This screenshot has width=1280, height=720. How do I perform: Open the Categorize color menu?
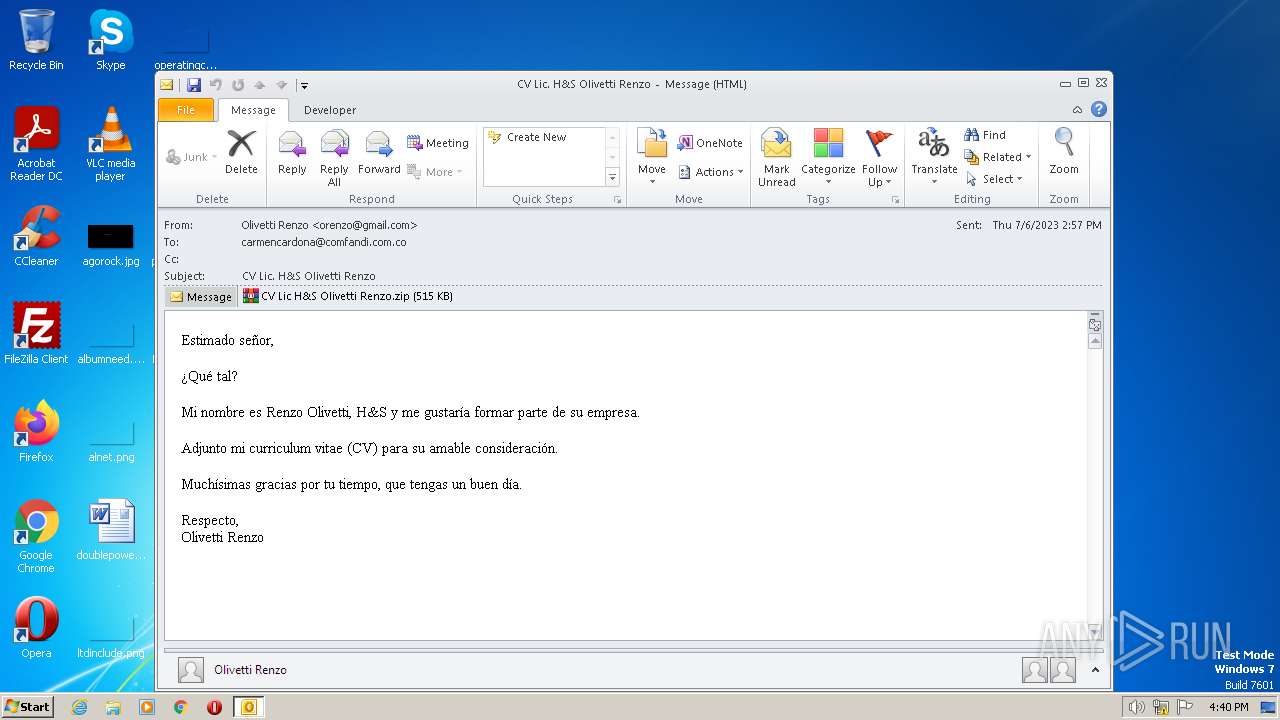tap(828, 157)
